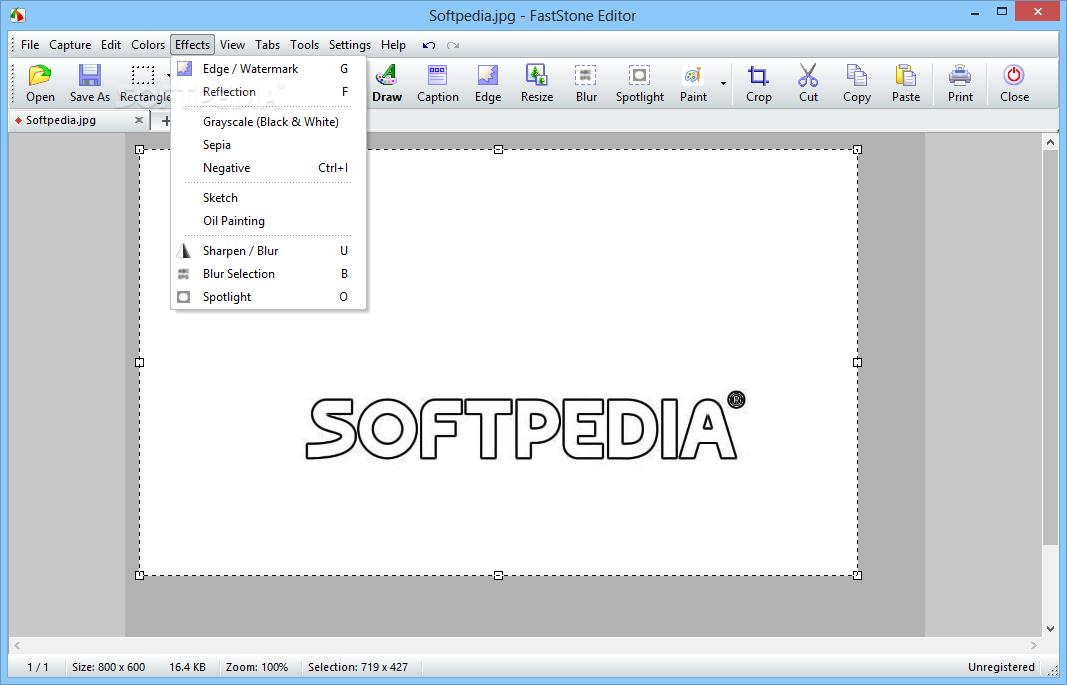Click the right-middle selection handle

pos(857,363)
